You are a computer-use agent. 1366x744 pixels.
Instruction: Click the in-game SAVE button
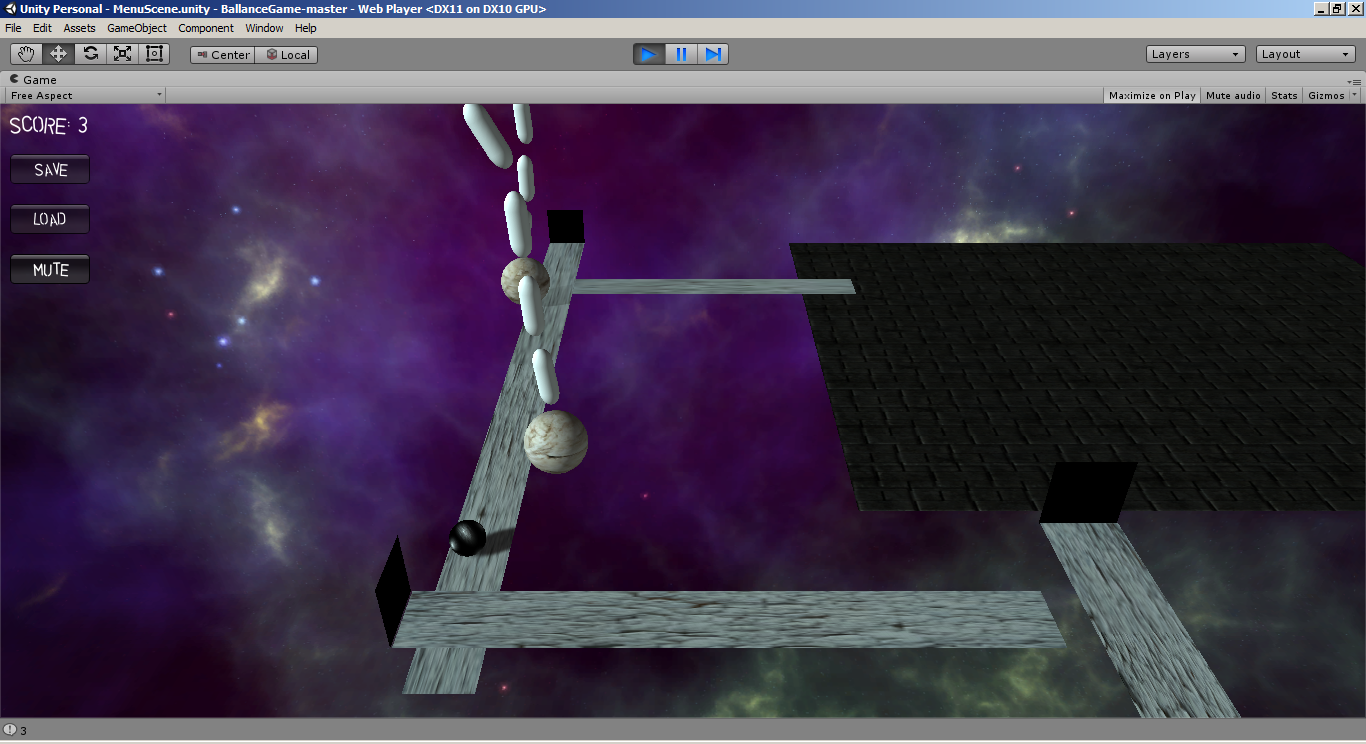(49, 169)
